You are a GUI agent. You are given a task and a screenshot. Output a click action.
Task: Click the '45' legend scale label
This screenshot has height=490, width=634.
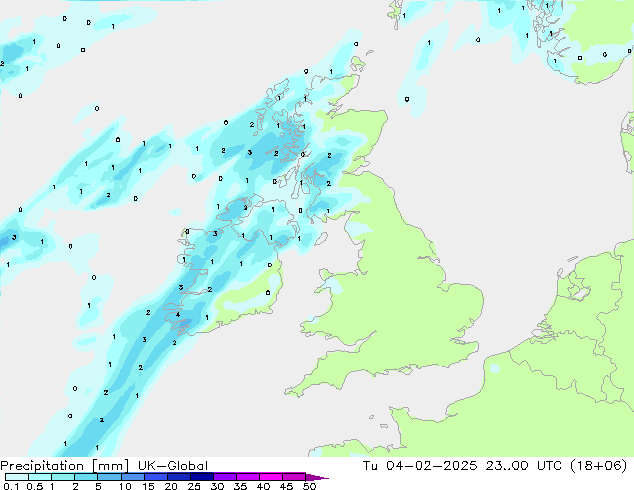pyautogui.click(x=286, y=486)
